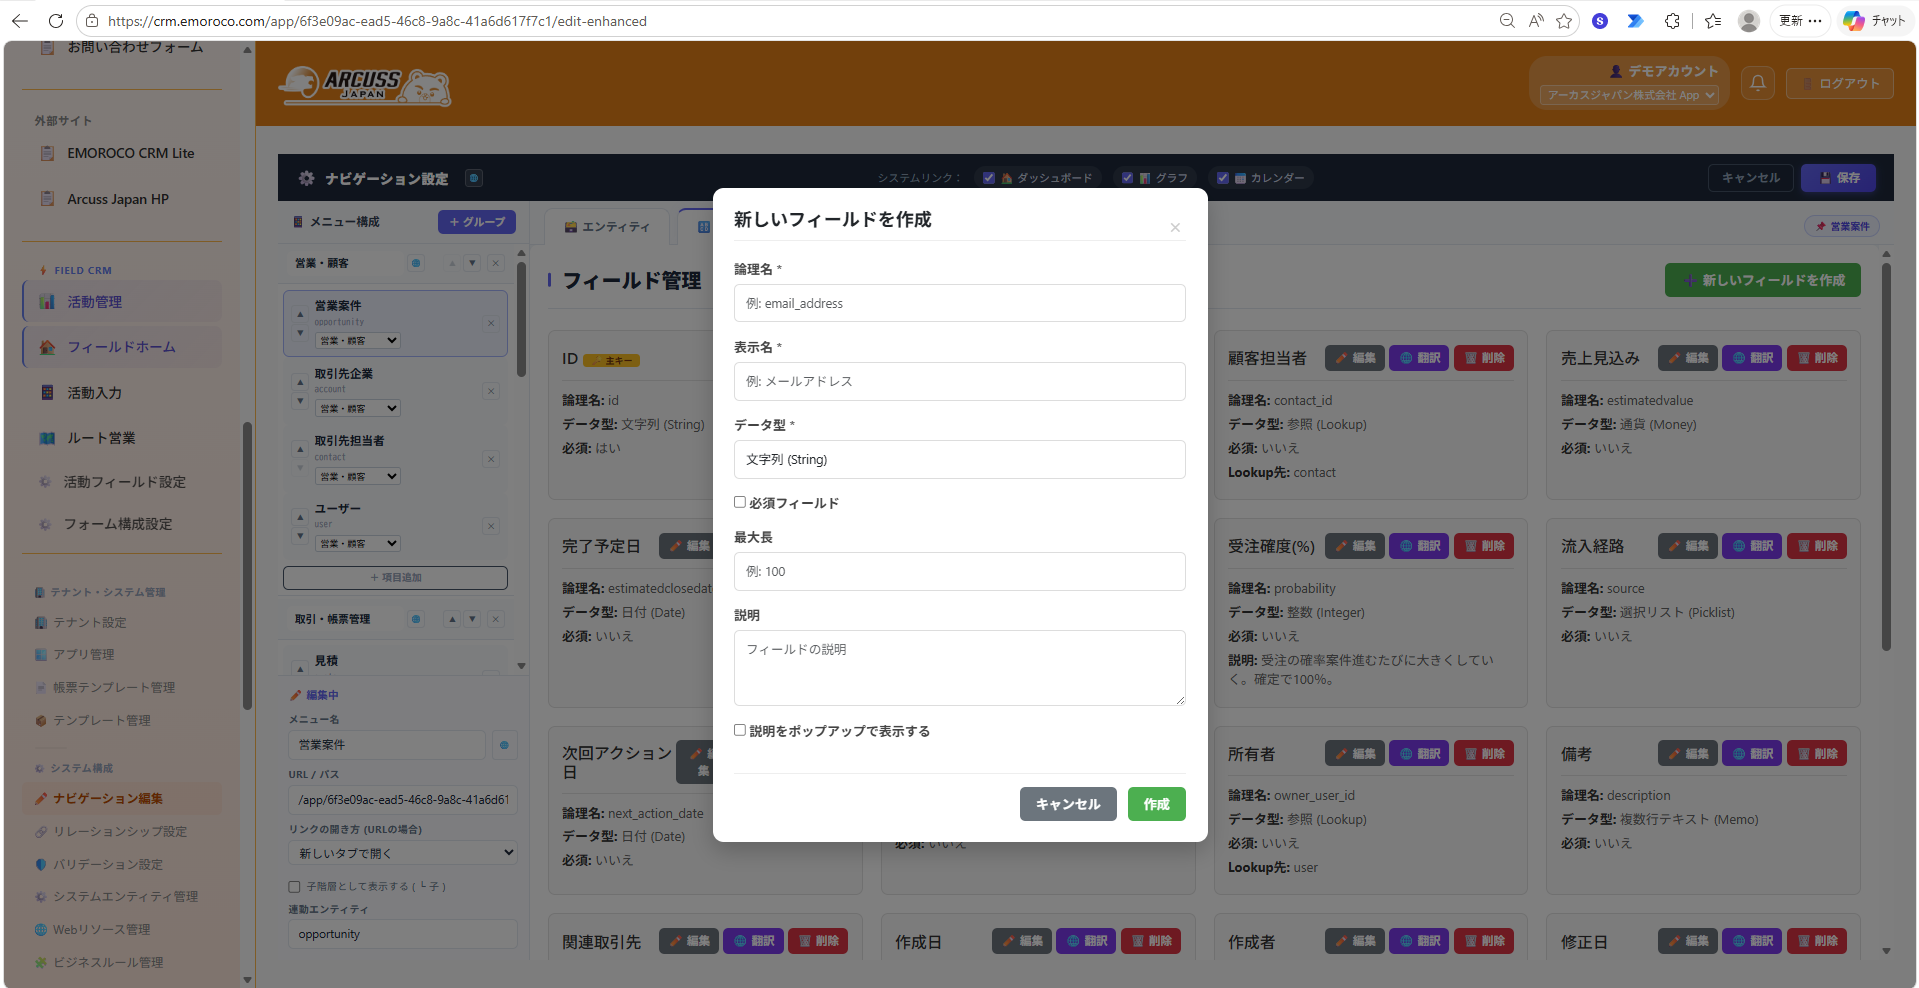1919x988 pixels.
Task: Move 営業案件 menu item down
Action: pos(300,332)
